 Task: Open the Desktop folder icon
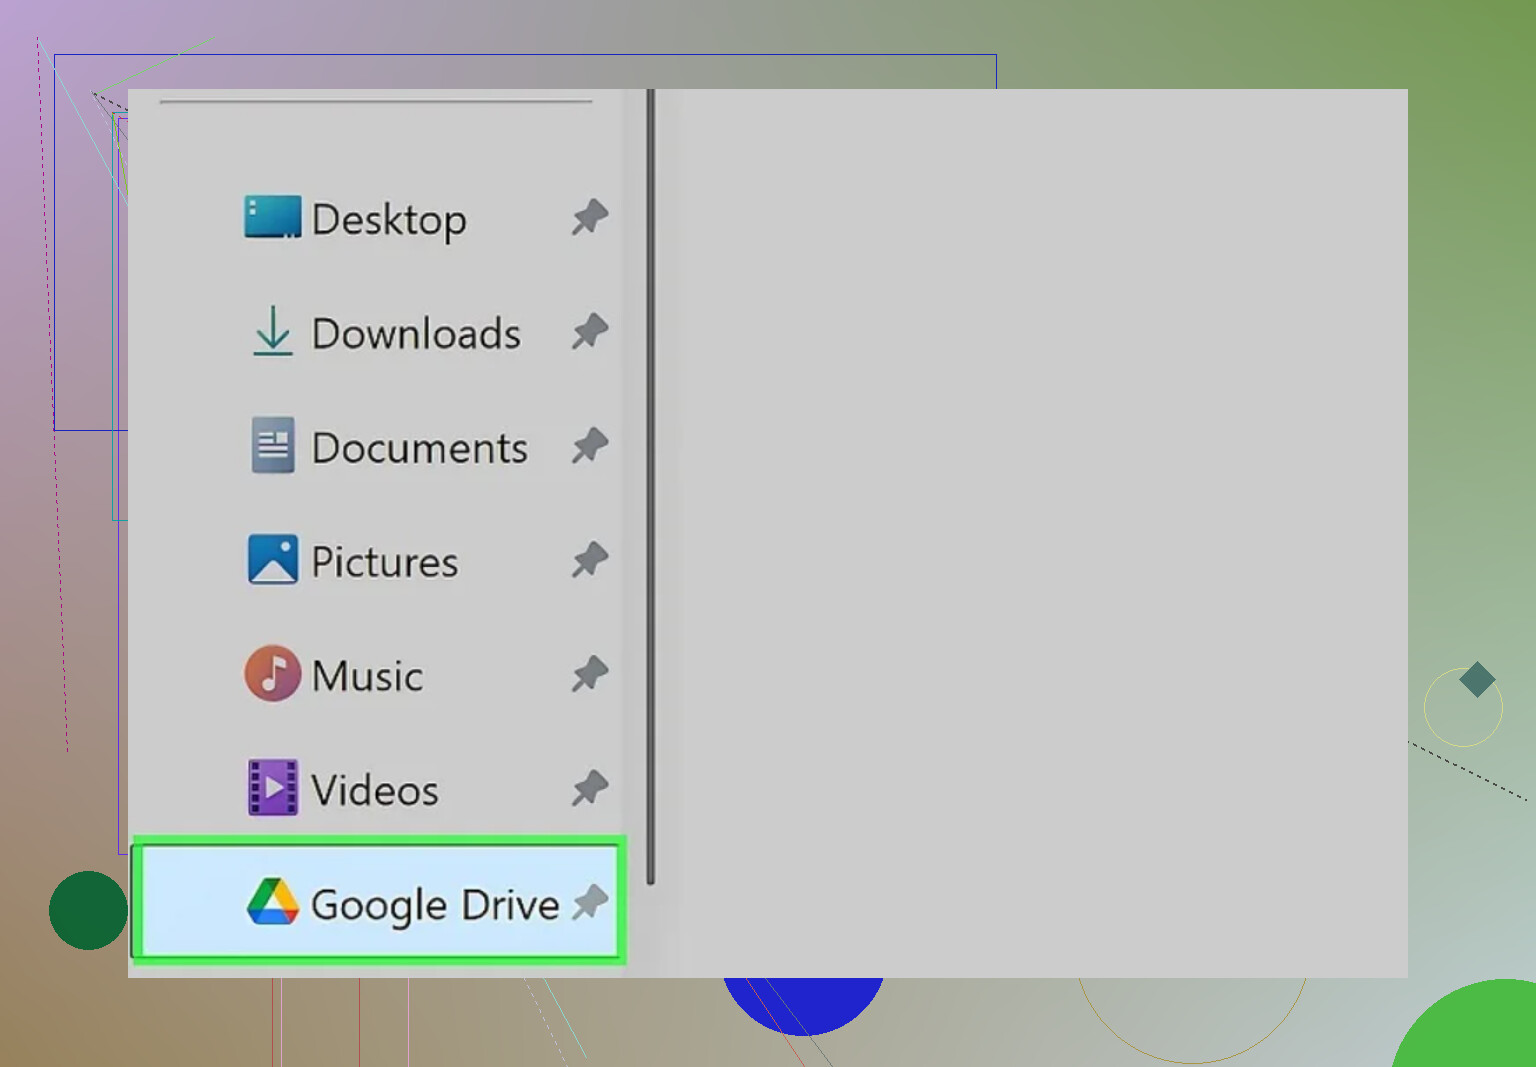click(272, 217)
